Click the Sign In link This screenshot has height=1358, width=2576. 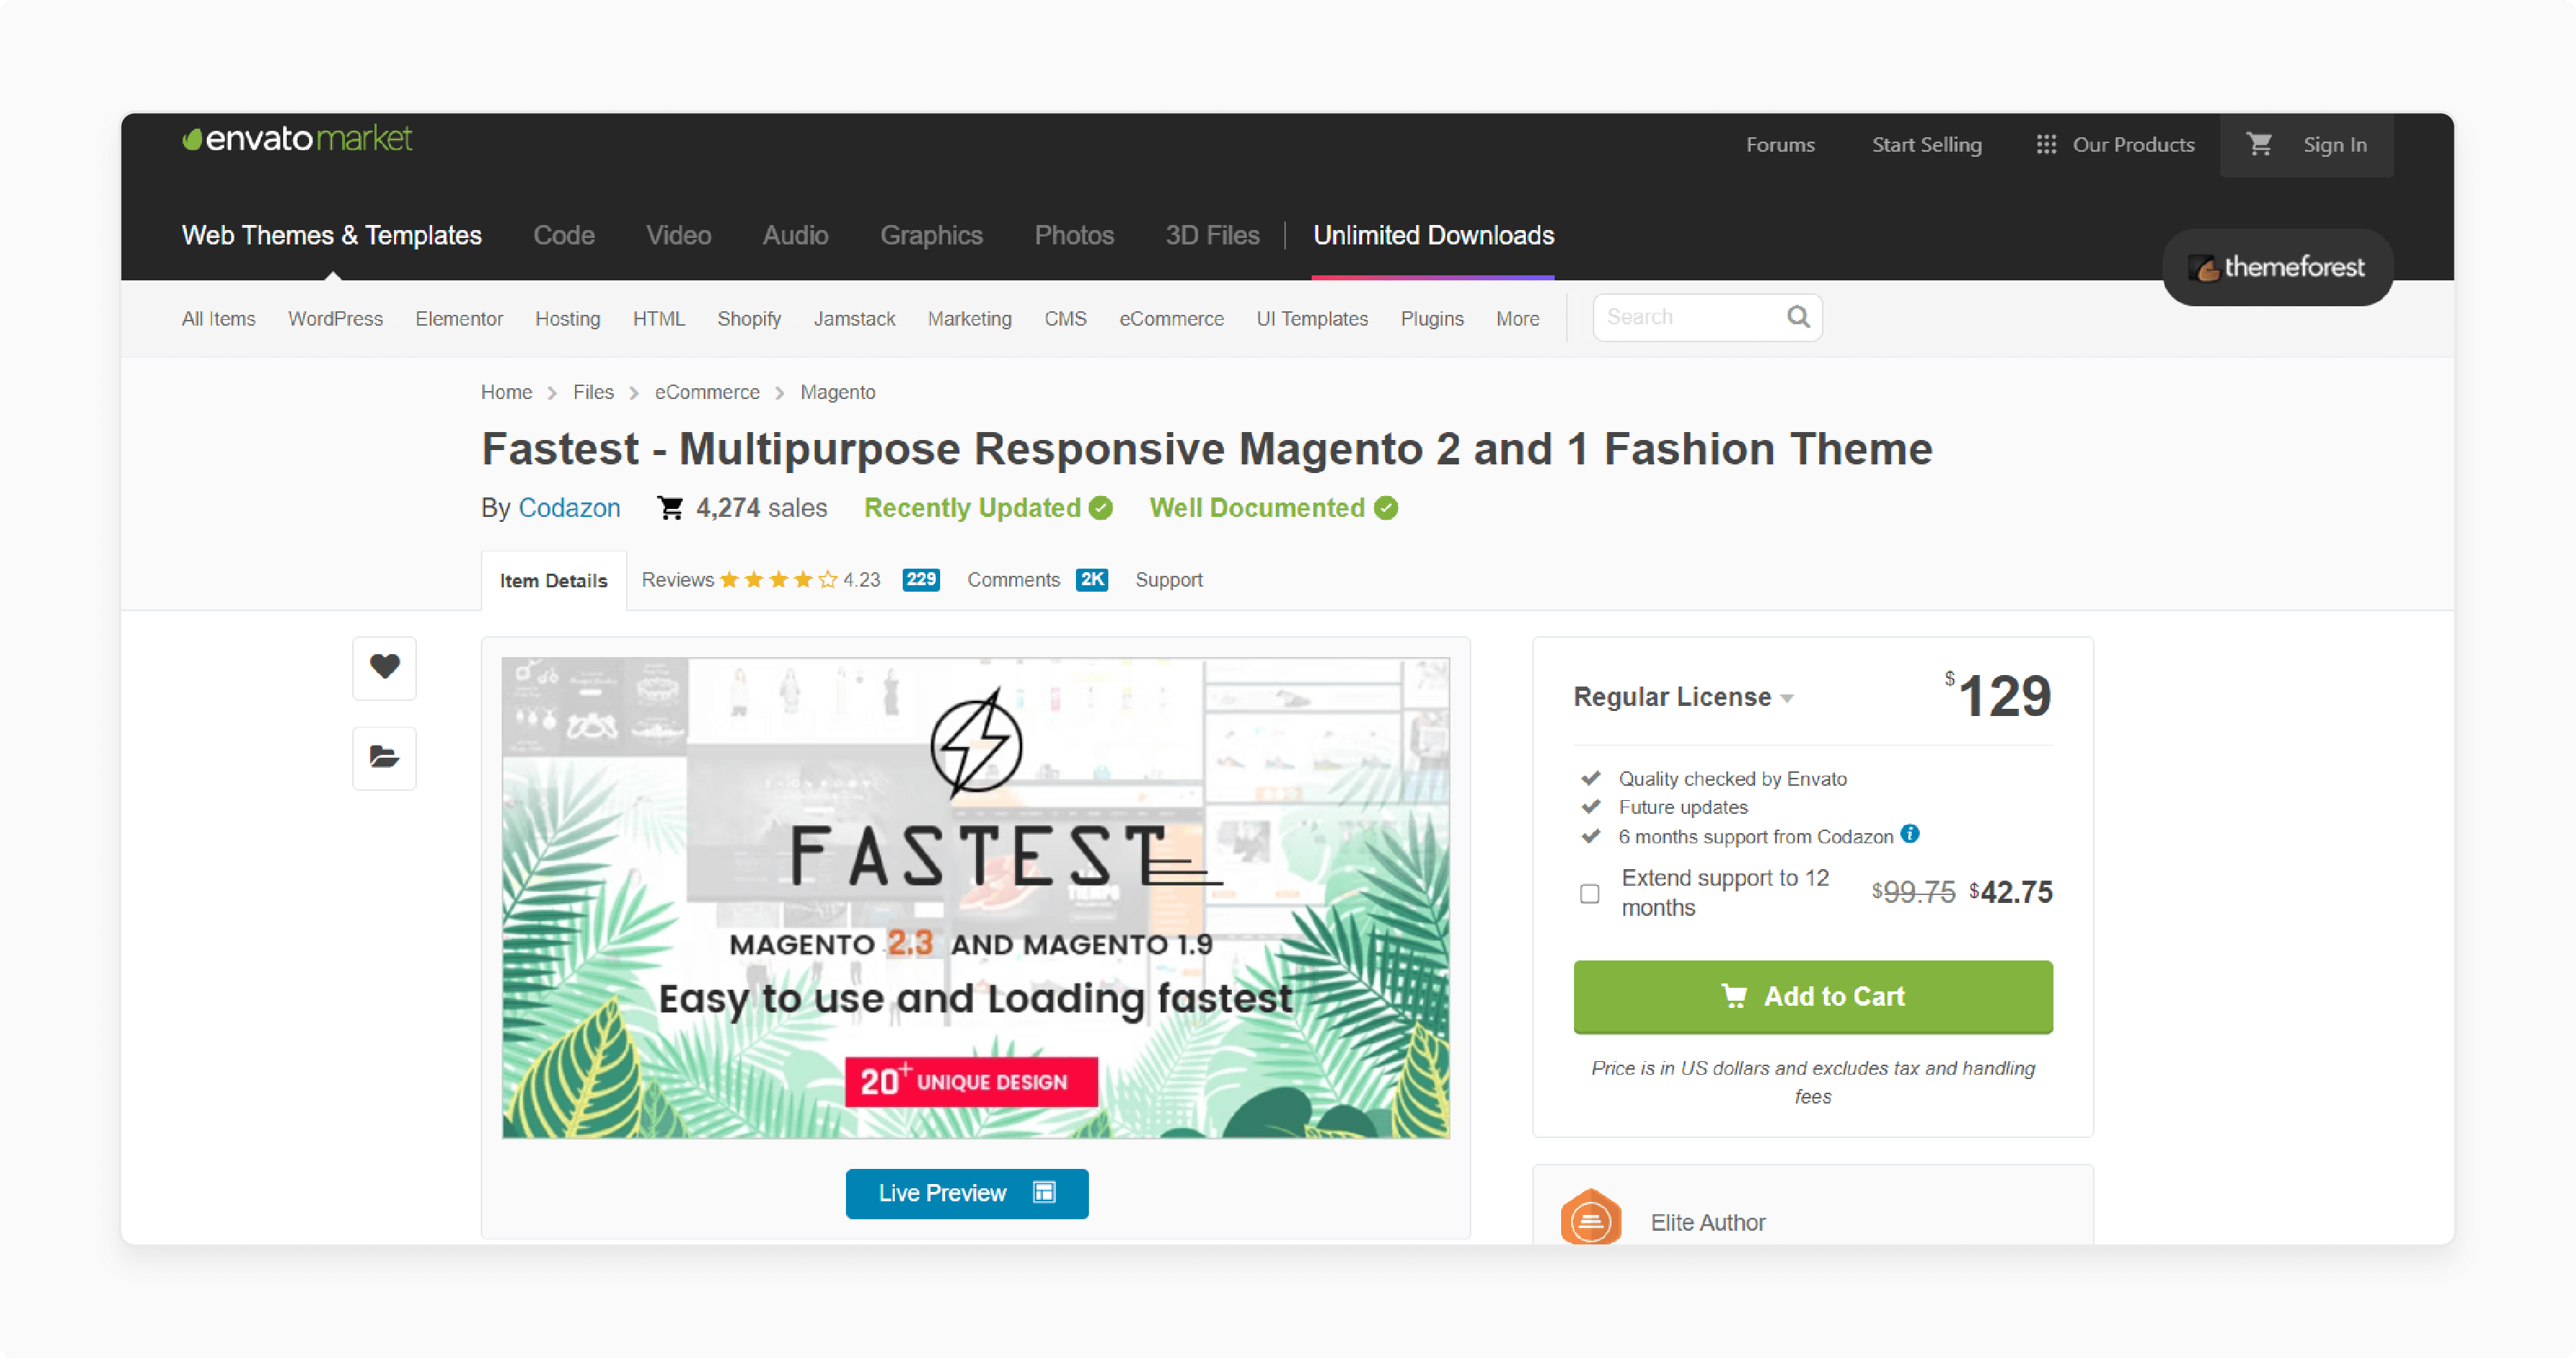2335,145
